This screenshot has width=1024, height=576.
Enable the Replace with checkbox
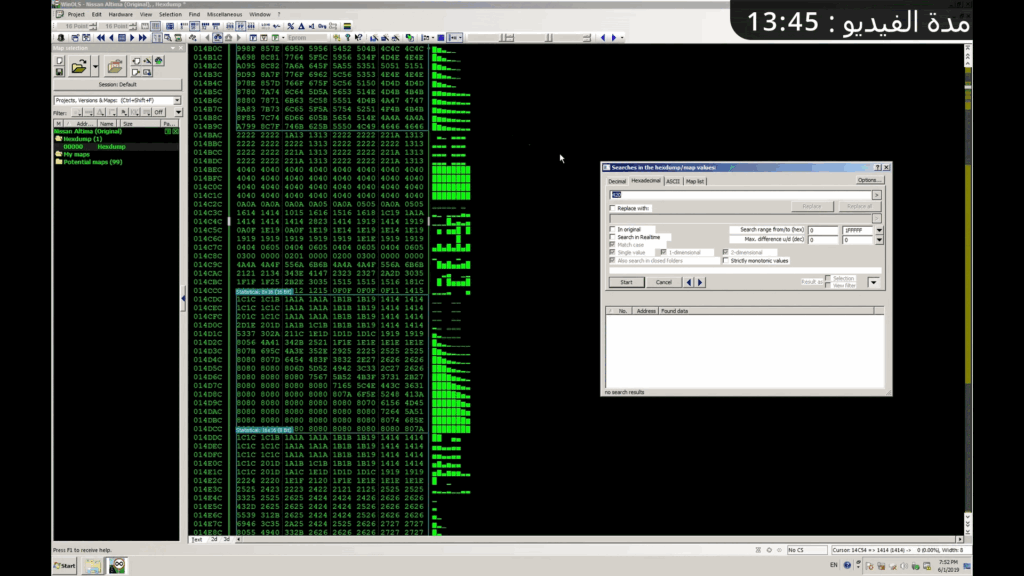click(x=613, y=208)
